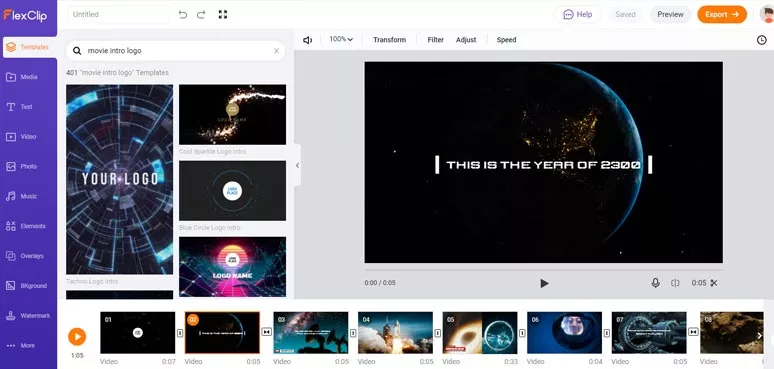
Task: Play the whole timeline with orange button
Action: (x=77, y=337)
